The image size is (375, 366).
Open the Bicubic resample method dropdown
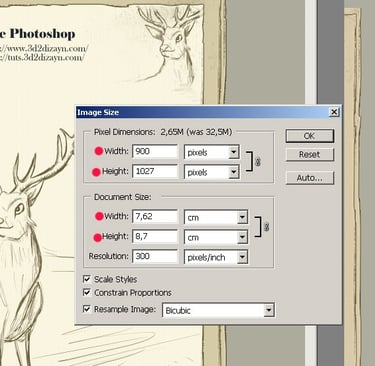[219, 310]
